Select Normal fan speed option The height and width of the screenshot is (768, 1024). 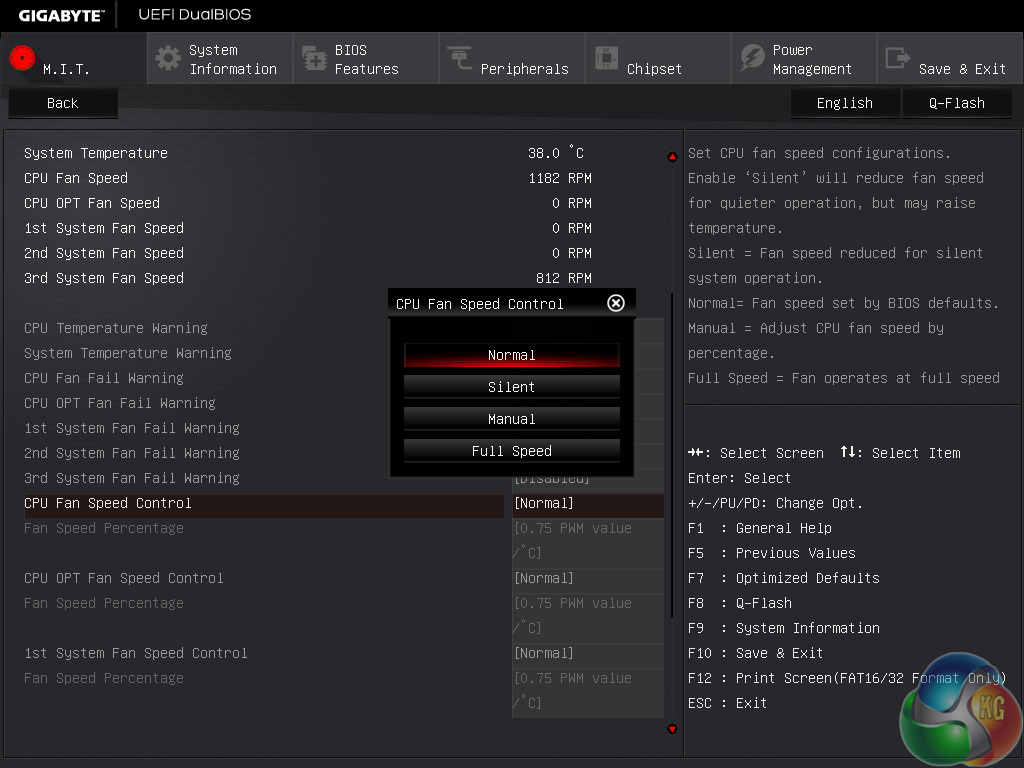tap(511, 355)
